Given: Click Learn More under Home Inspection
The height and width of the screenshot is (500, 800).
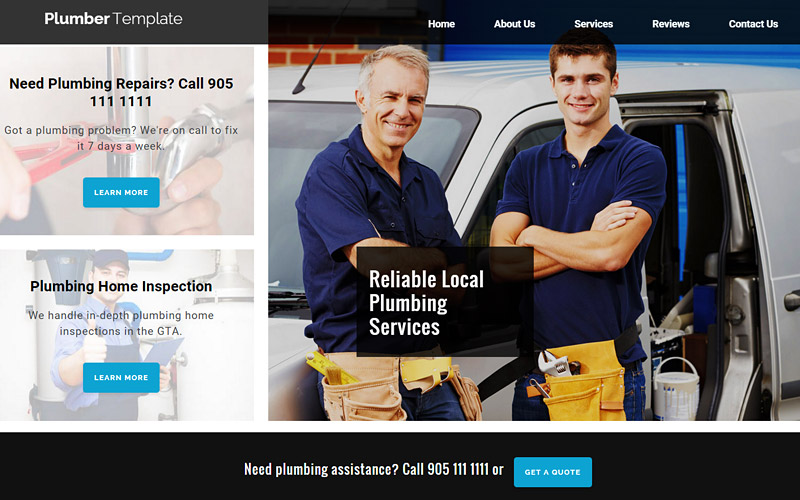Looking at the screenshot, I should (x=121, y=378).
